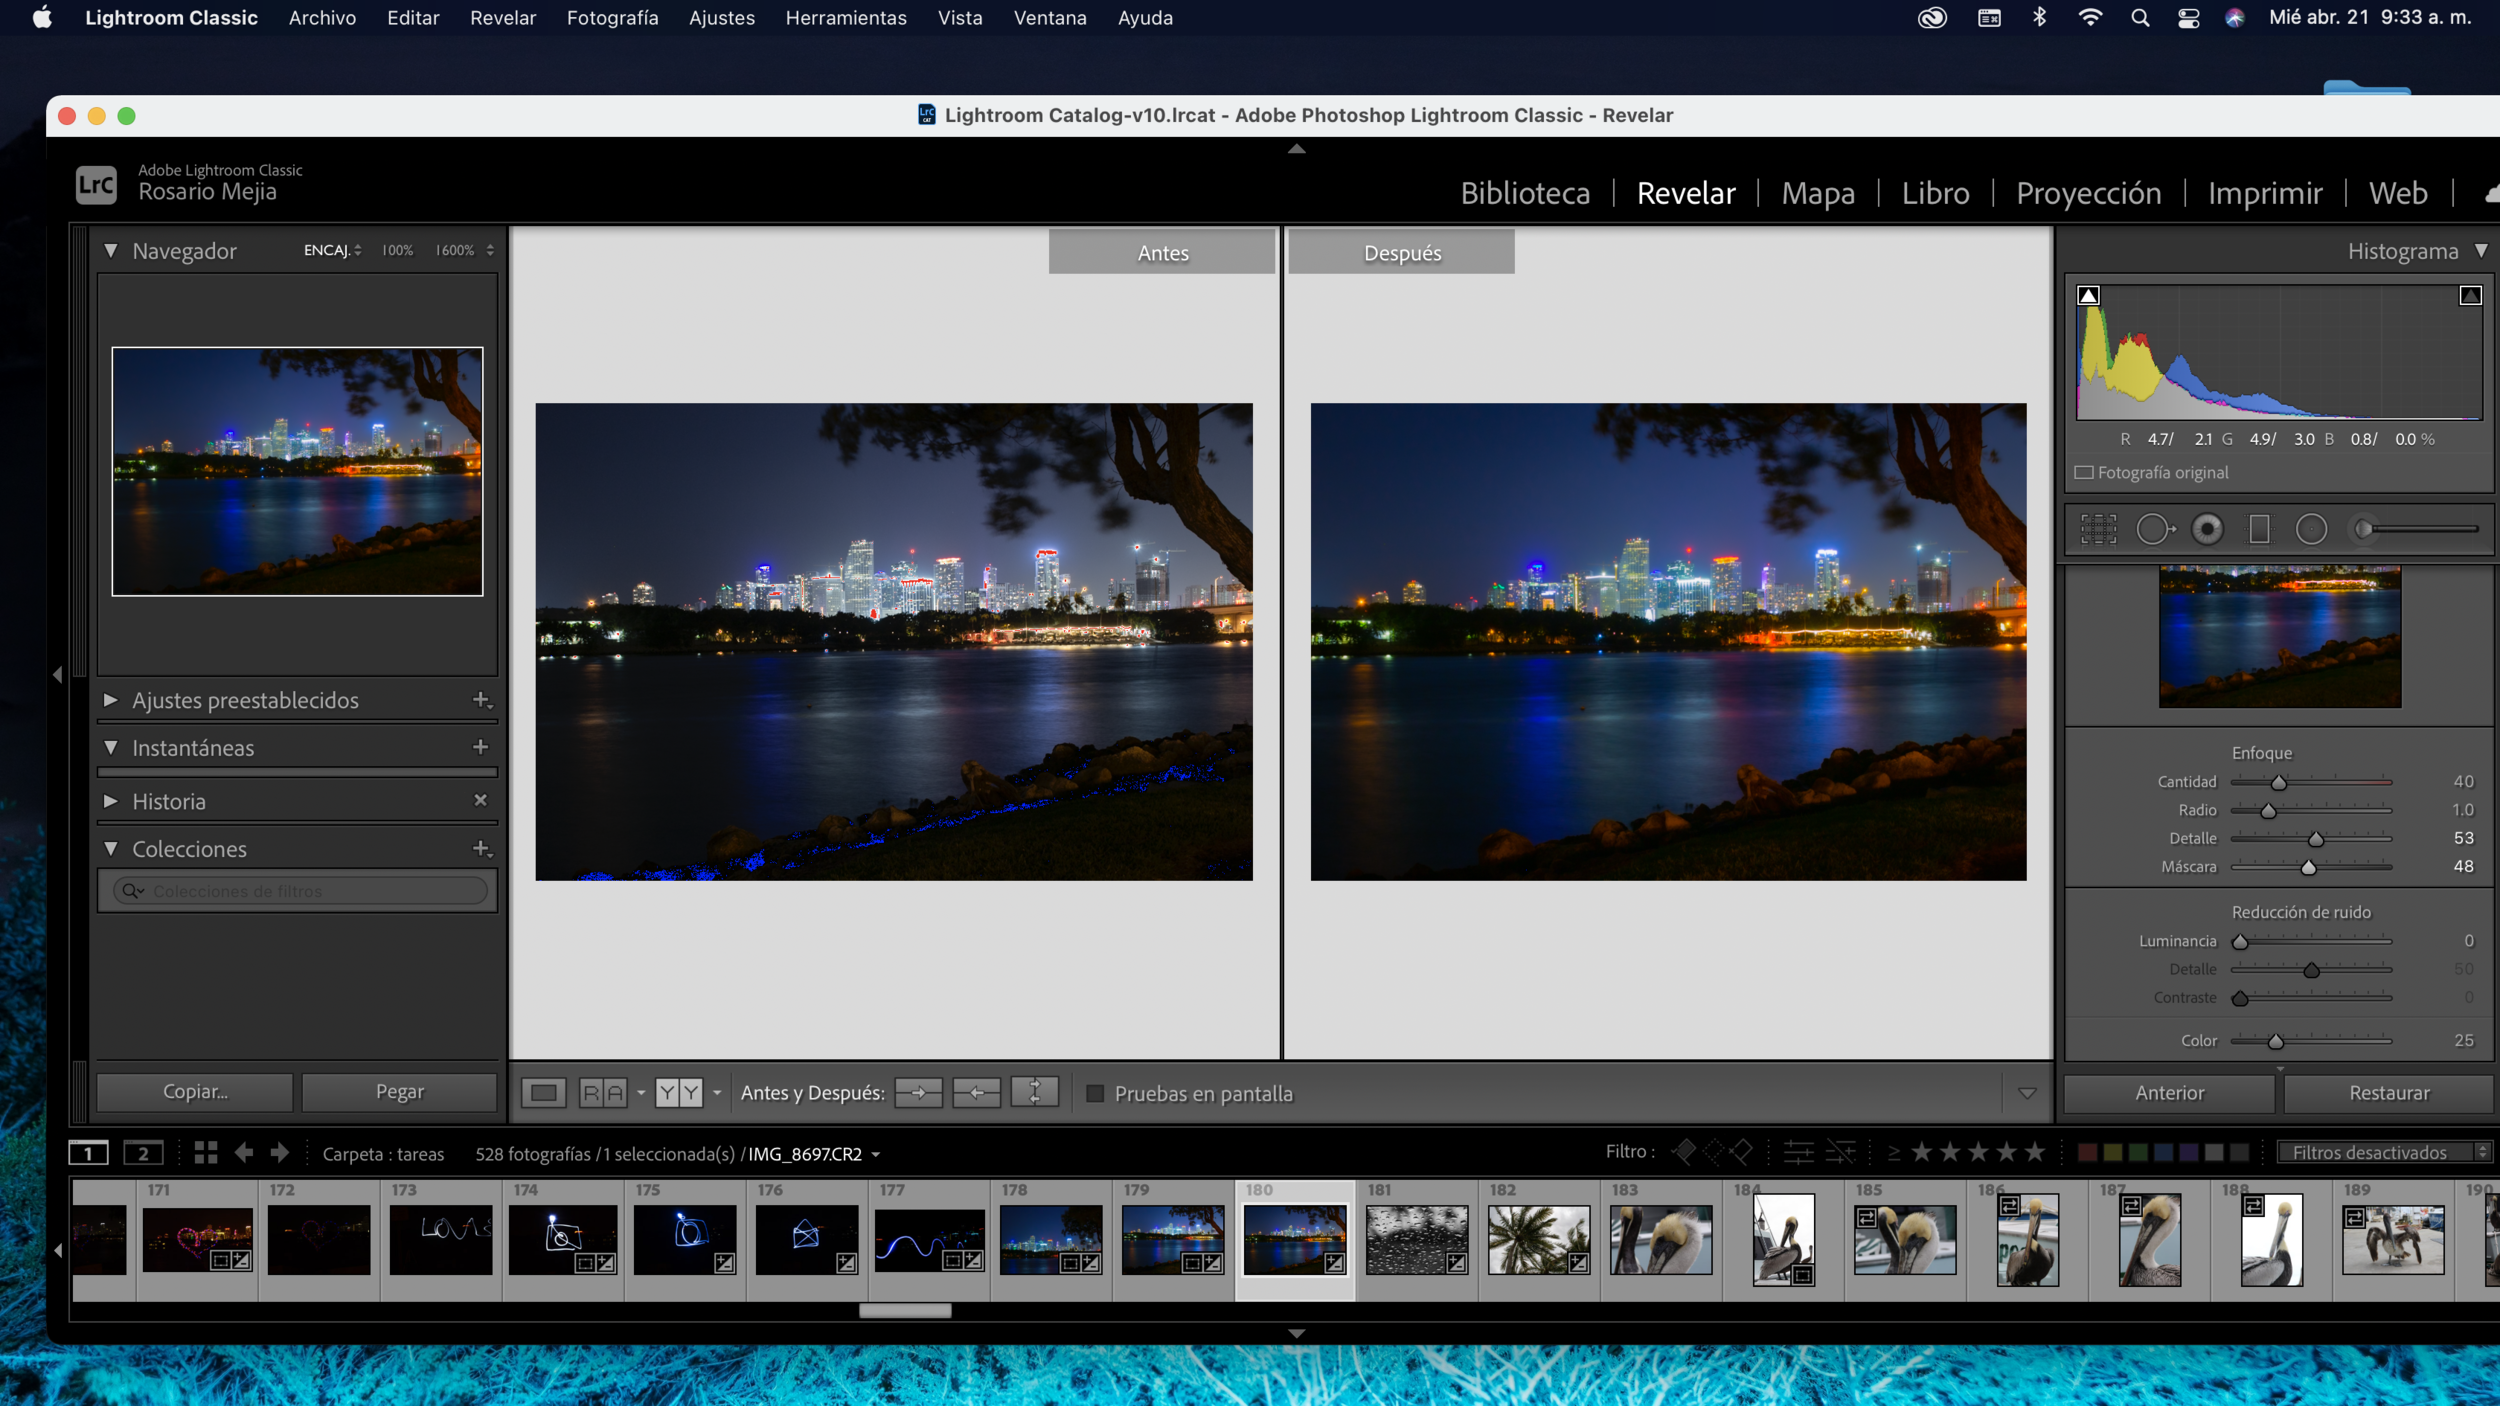Switch to grid view in filmstrip toolbar

click(x=207, y=1152)
